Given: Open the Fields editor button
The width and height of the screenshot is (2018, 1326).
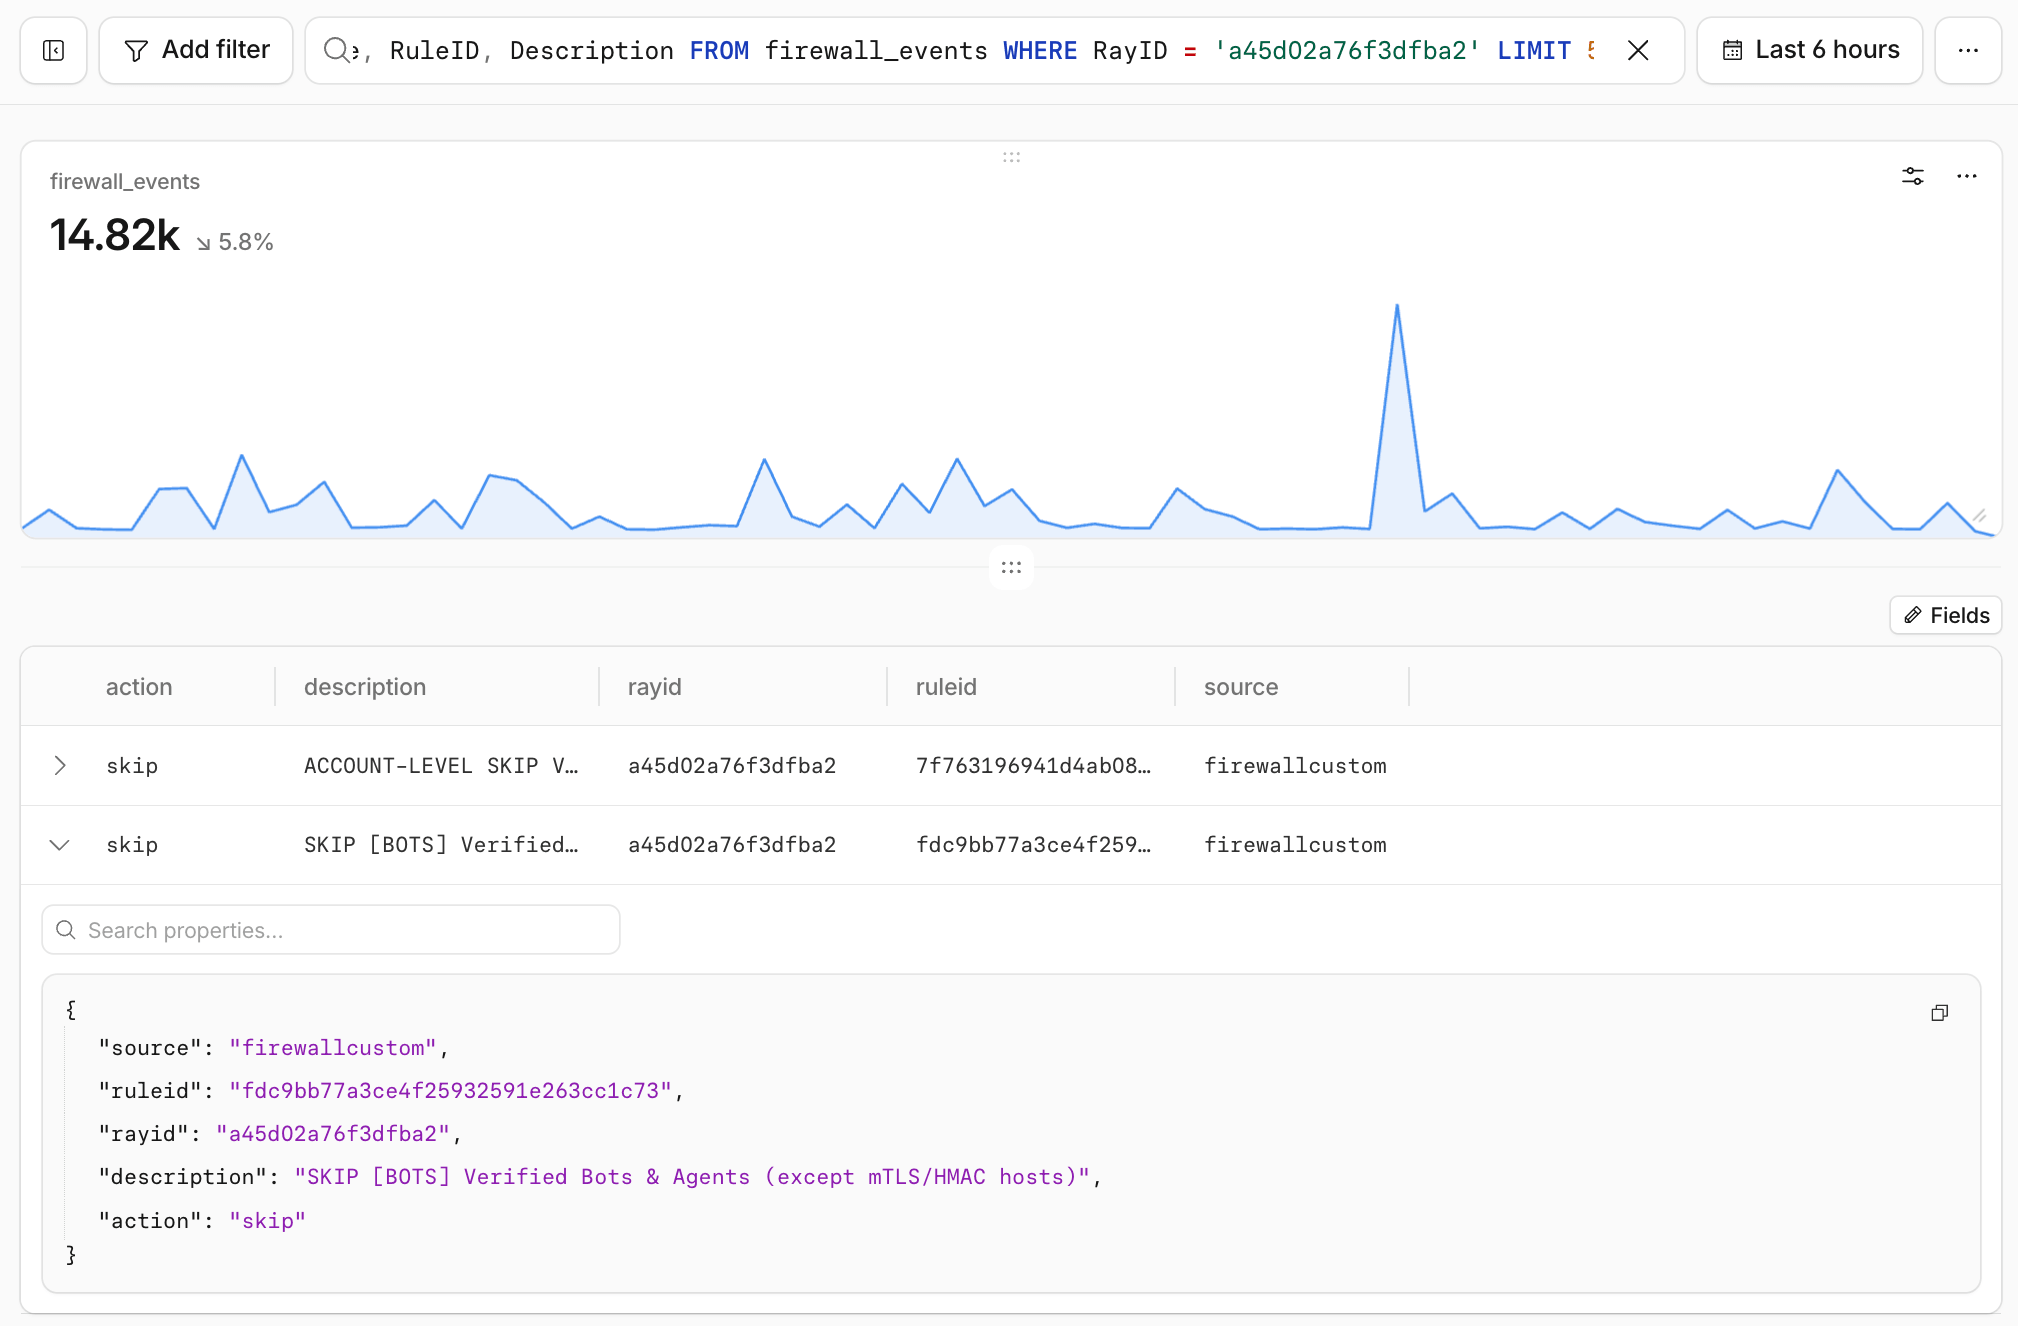Looking at the screenshot, I should click(x=1946, y=615).
